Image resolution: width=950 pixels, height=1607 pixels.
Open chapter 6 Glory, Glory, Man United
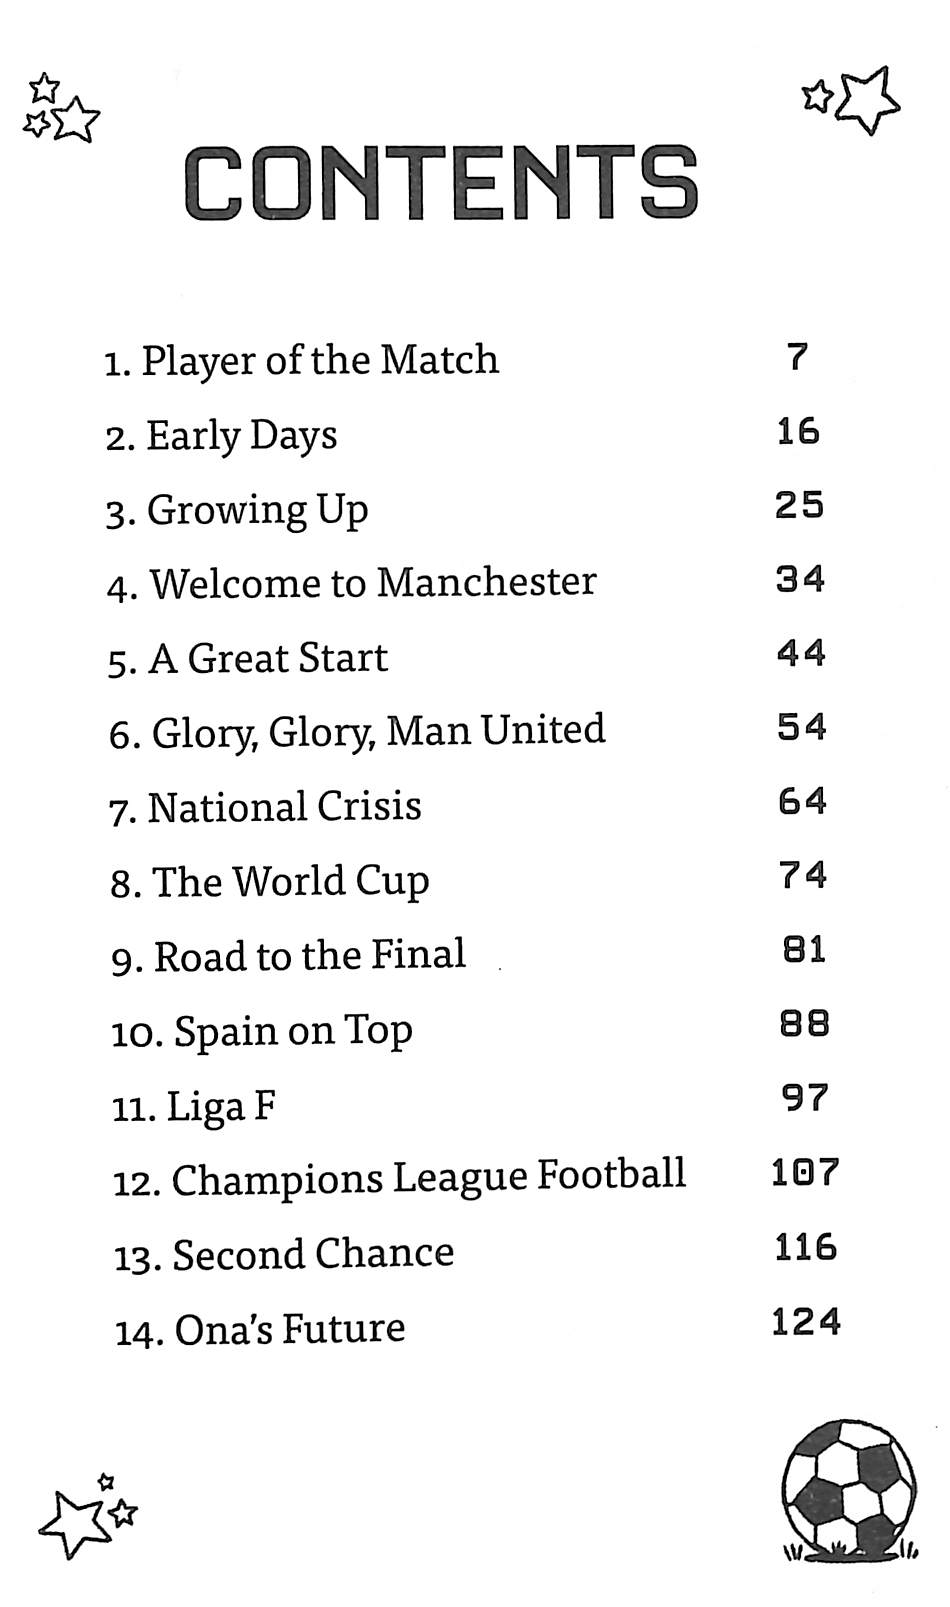pos(357,732)
